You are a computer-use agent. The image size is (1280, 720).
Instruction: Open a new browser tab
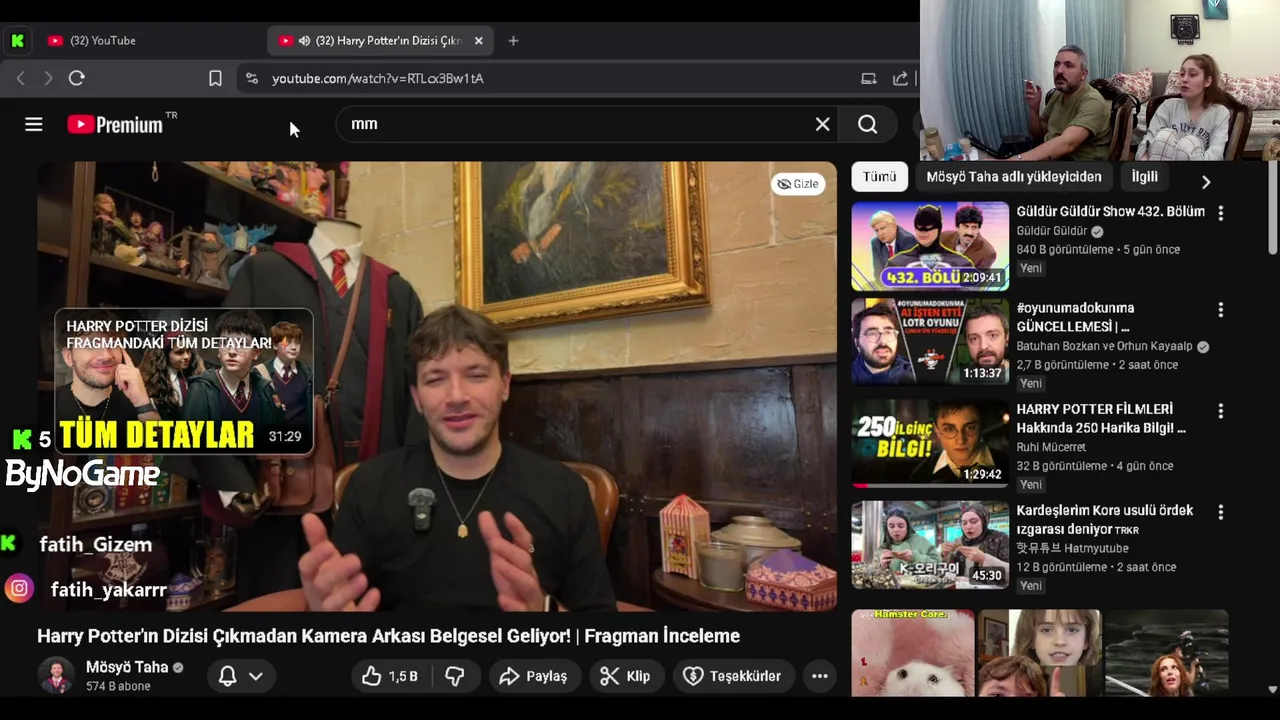coord(513,41)
